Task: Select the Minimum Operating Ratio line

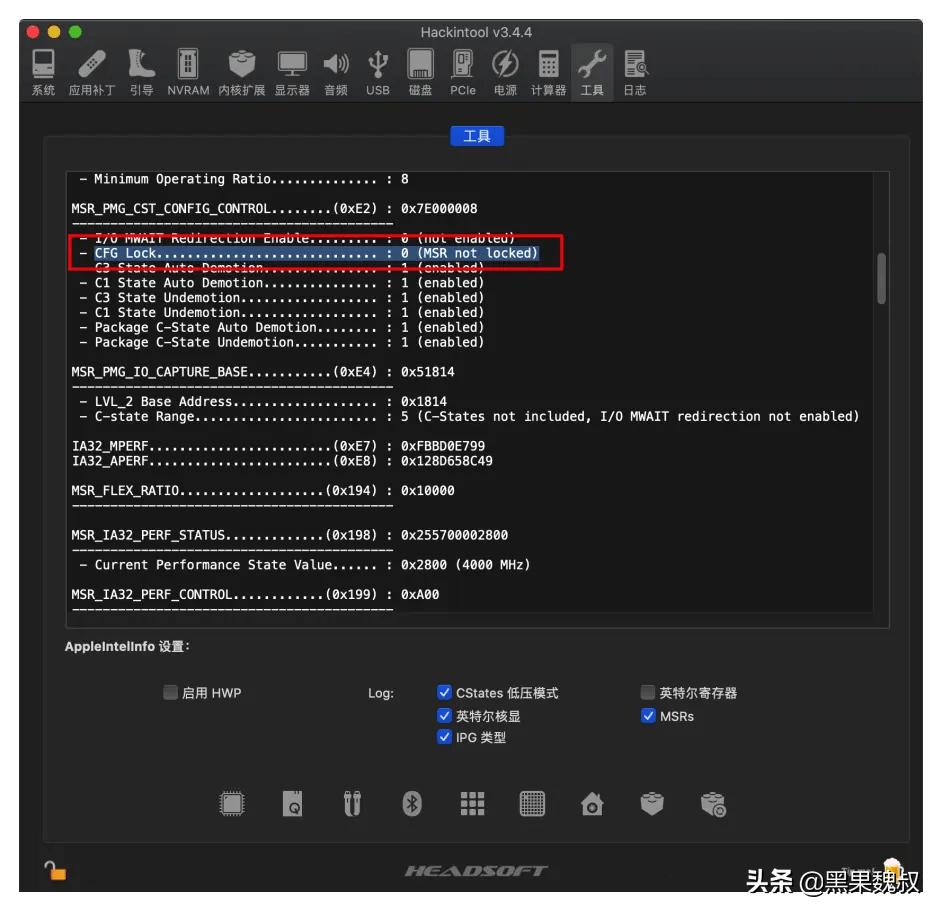Action: pos(244,179)
